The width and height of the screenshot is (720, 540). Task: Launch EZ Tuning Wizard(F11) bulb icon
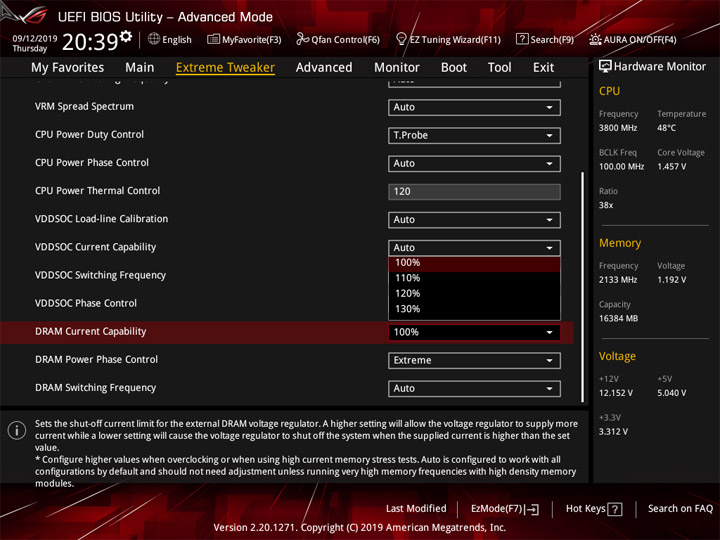click(x=401, y=39)
